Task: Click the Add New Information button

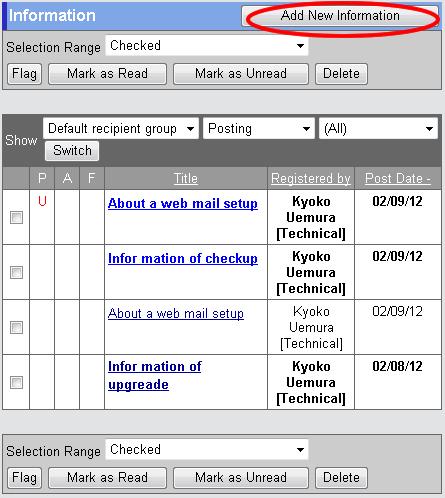Action: (x=340, y=16)
